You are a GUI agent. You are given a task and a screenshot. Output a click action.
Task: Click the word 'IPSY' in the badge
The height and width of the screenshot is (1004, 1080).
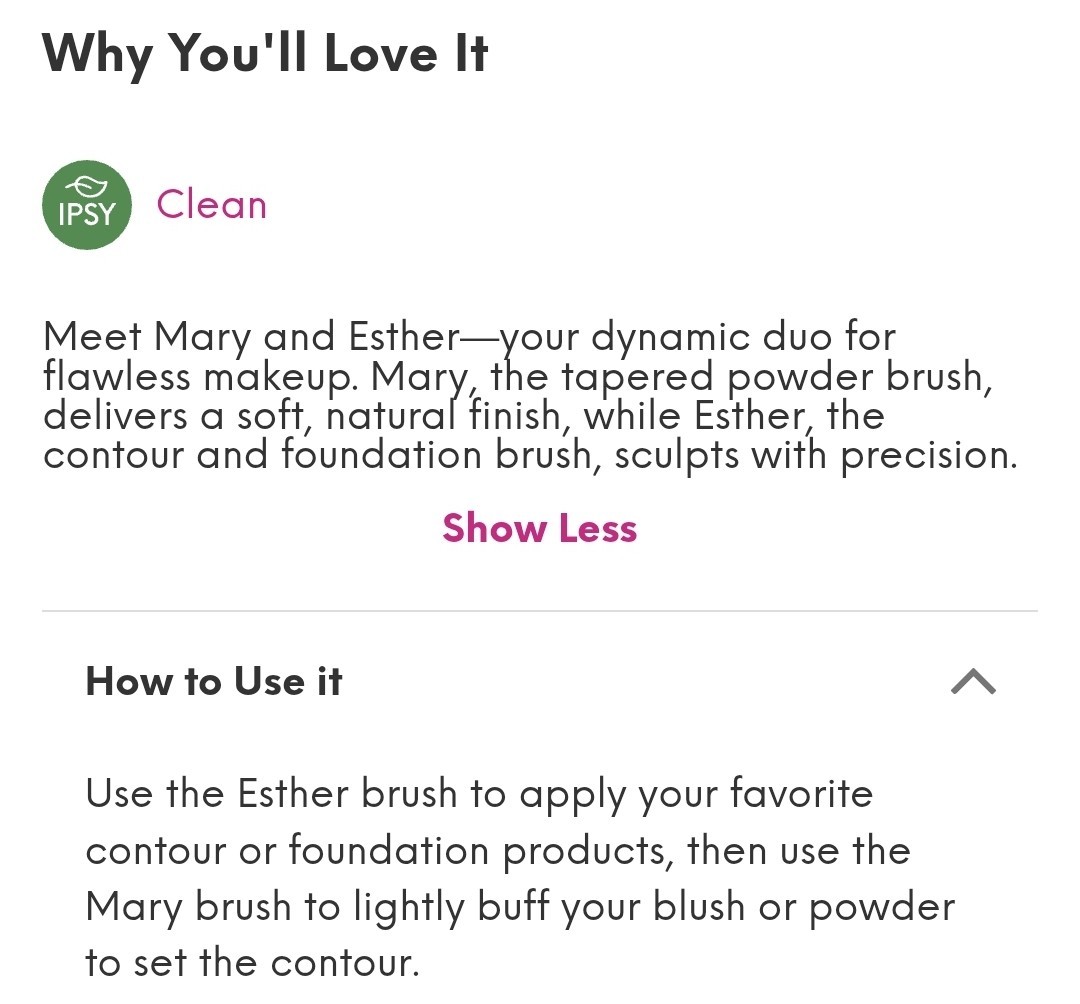[x=87, y=213]
